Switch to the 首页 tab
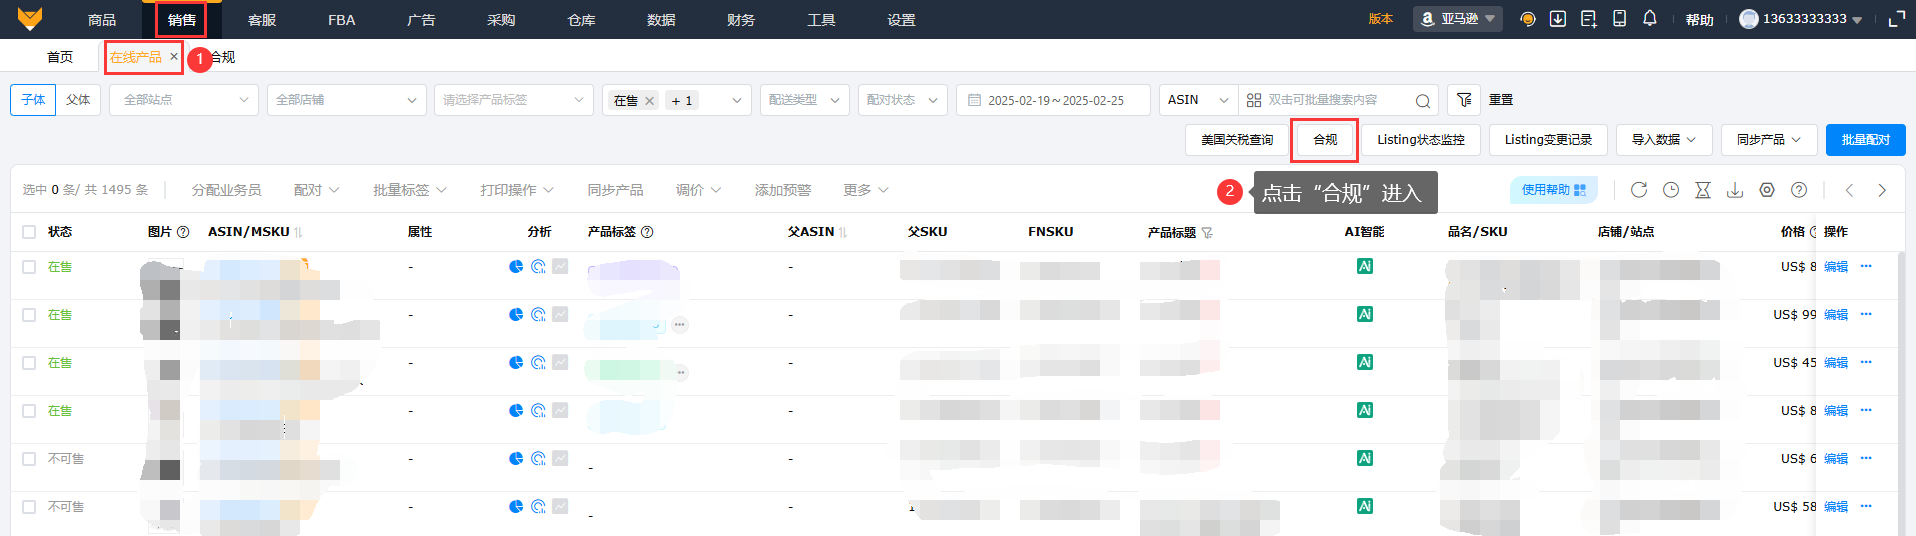Viewport: 1916px width, 536px height. coord(60,57)
